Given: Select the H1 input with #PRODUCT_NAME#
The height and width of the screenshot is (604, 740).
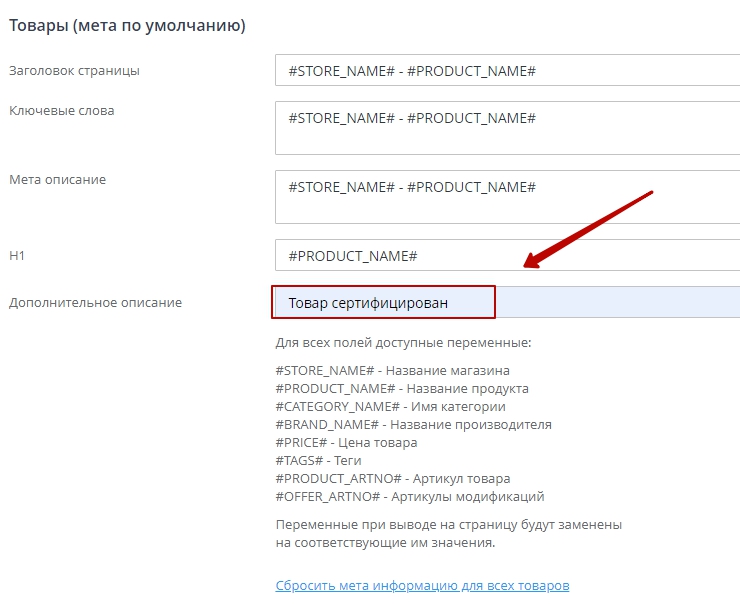Looking at the screenshot, I should click(x=506, y=256).
